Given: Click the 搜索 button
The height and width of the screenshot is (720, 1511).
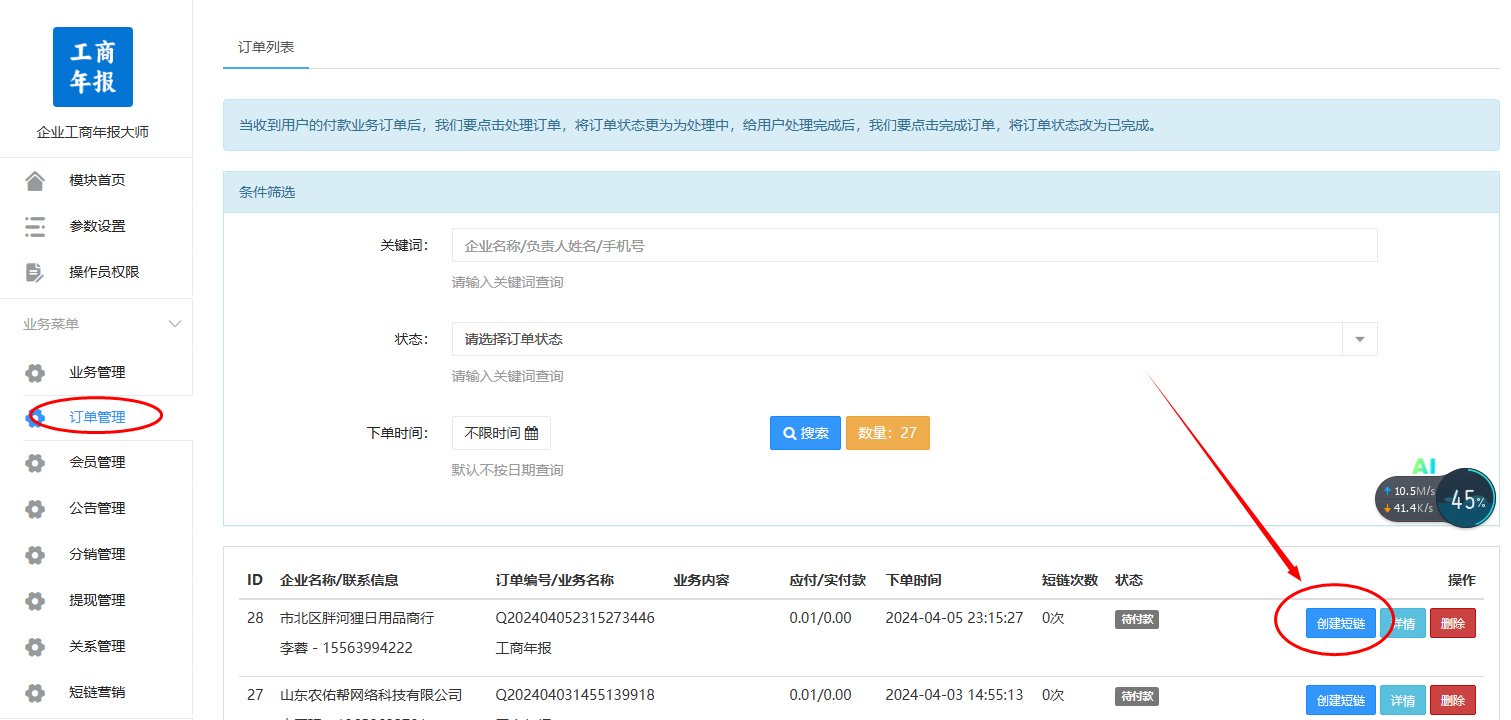Looking at the screenshot, I should [x=805, y=433].
